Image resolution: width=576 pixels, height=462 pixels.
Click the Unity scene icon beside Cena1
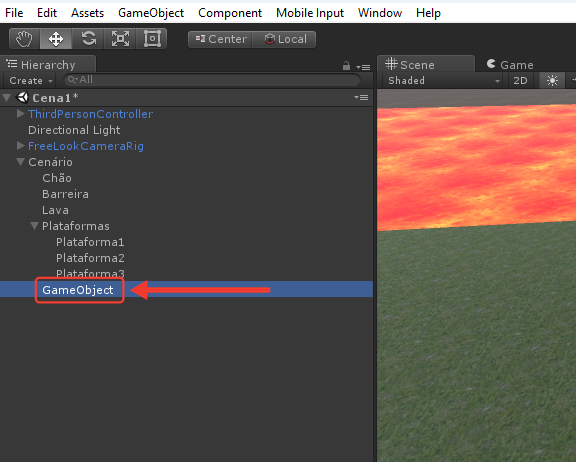coord(22,97)
